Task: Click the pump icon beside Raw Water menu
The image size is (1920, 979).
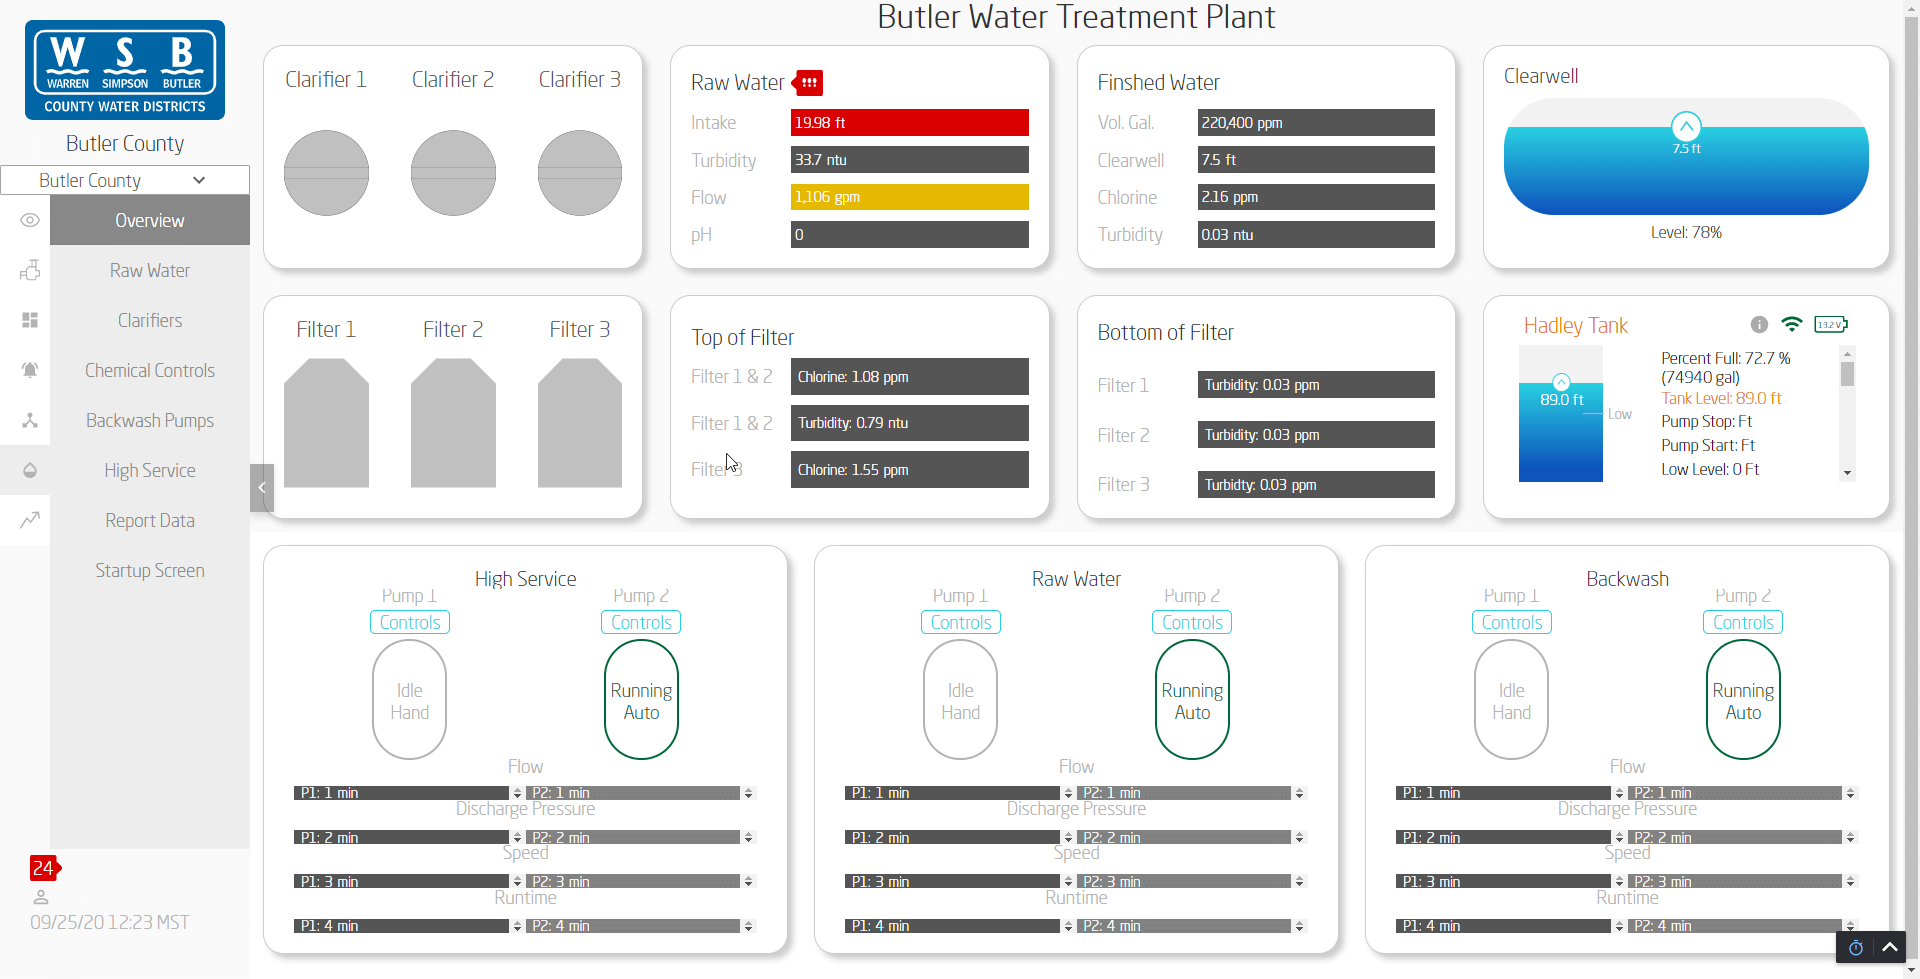Action: pos(30,270)
